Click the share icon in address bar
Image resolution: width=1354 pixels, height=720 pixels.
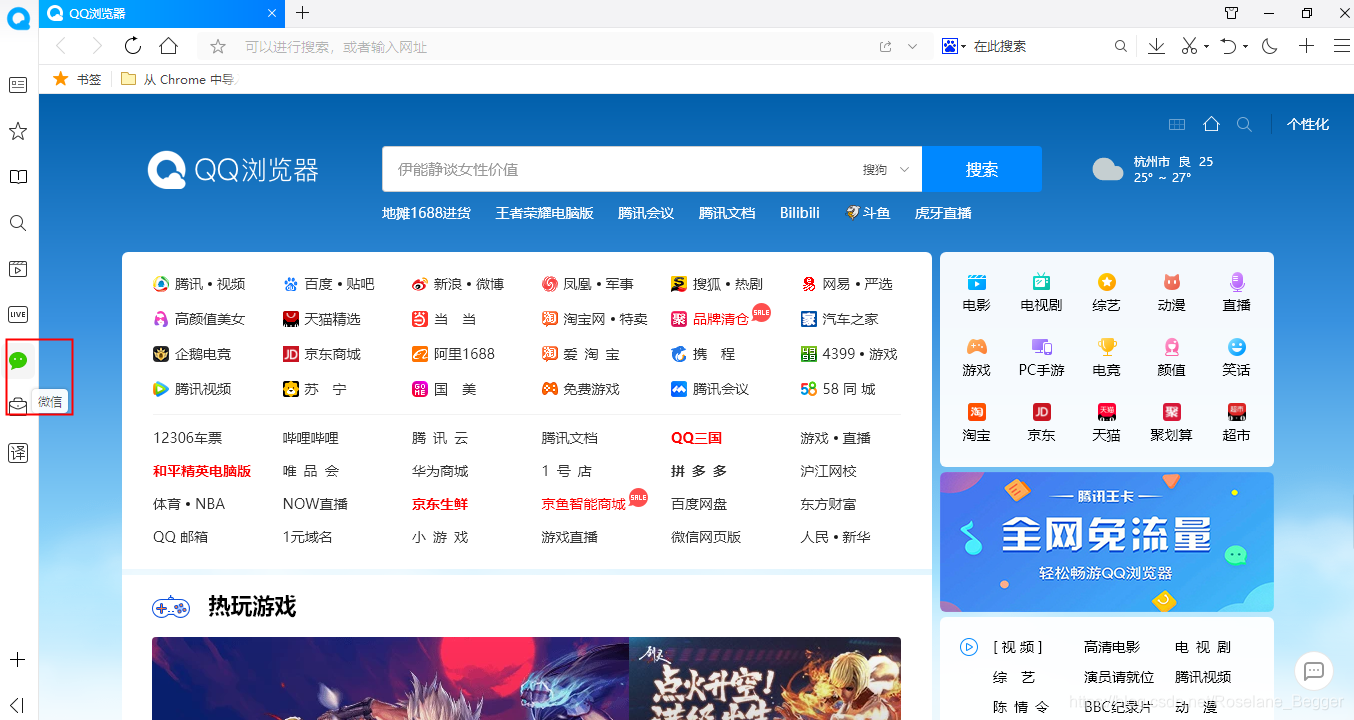tap(885, 47)
